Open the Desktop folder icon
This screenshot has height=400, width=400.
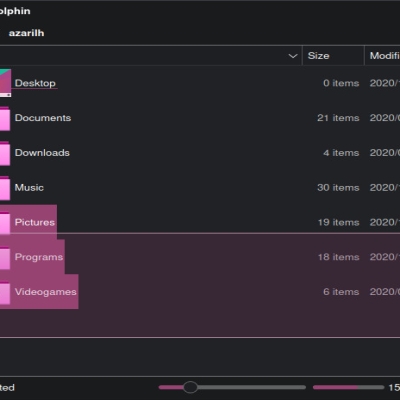[5, 83]
